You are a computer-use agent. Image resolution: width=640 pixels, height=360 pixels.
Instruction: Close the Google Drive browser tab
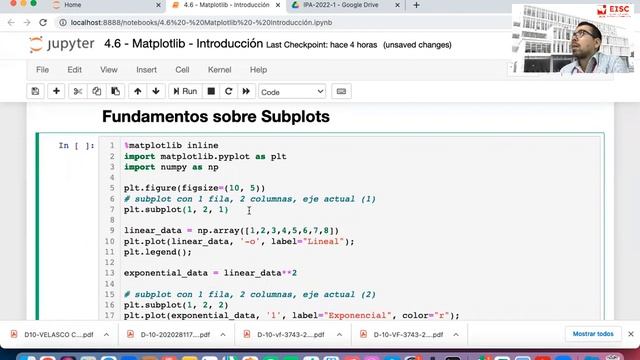click(397, 5)
